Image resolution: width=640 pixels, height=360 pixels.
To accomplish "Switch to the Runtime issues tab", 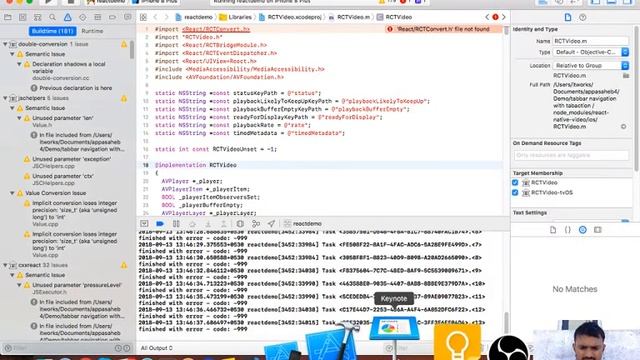I will click(92, 31).
